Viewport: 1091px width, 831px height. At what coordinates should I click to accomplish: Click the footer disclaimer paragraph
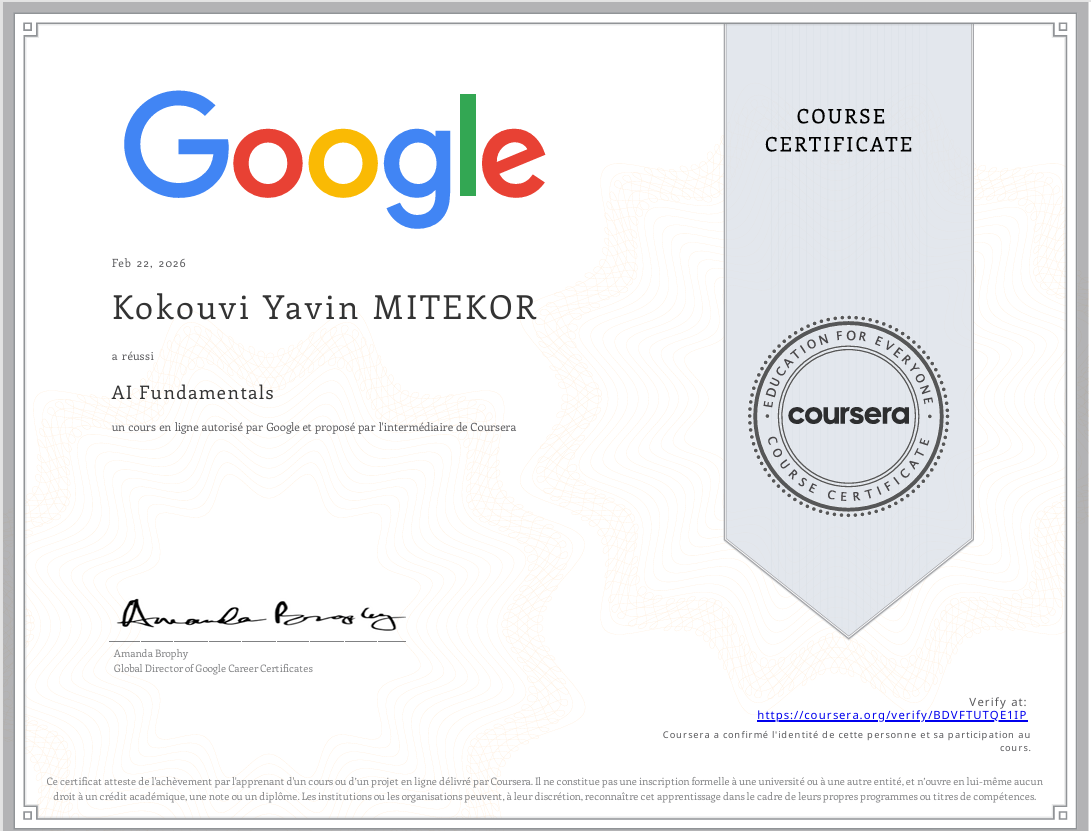[x=545, y=789]
